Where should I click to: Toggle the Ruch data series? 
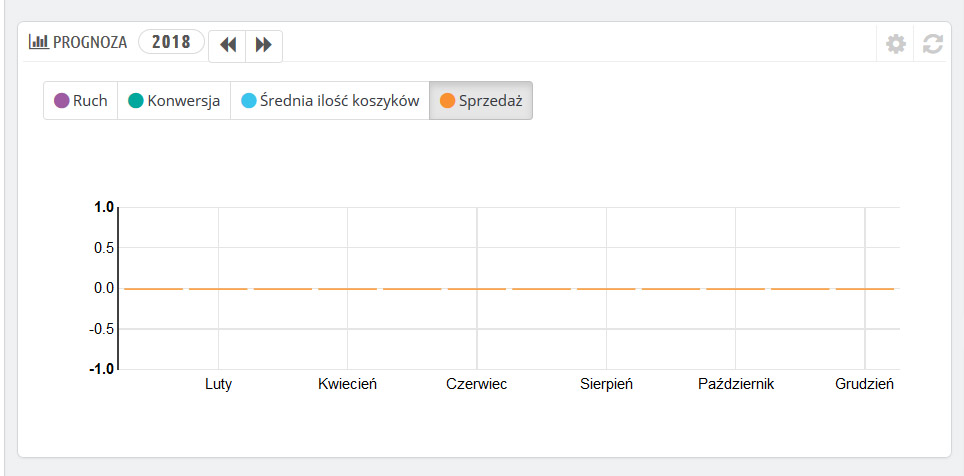pyautogui.click(x=81, y=101)
